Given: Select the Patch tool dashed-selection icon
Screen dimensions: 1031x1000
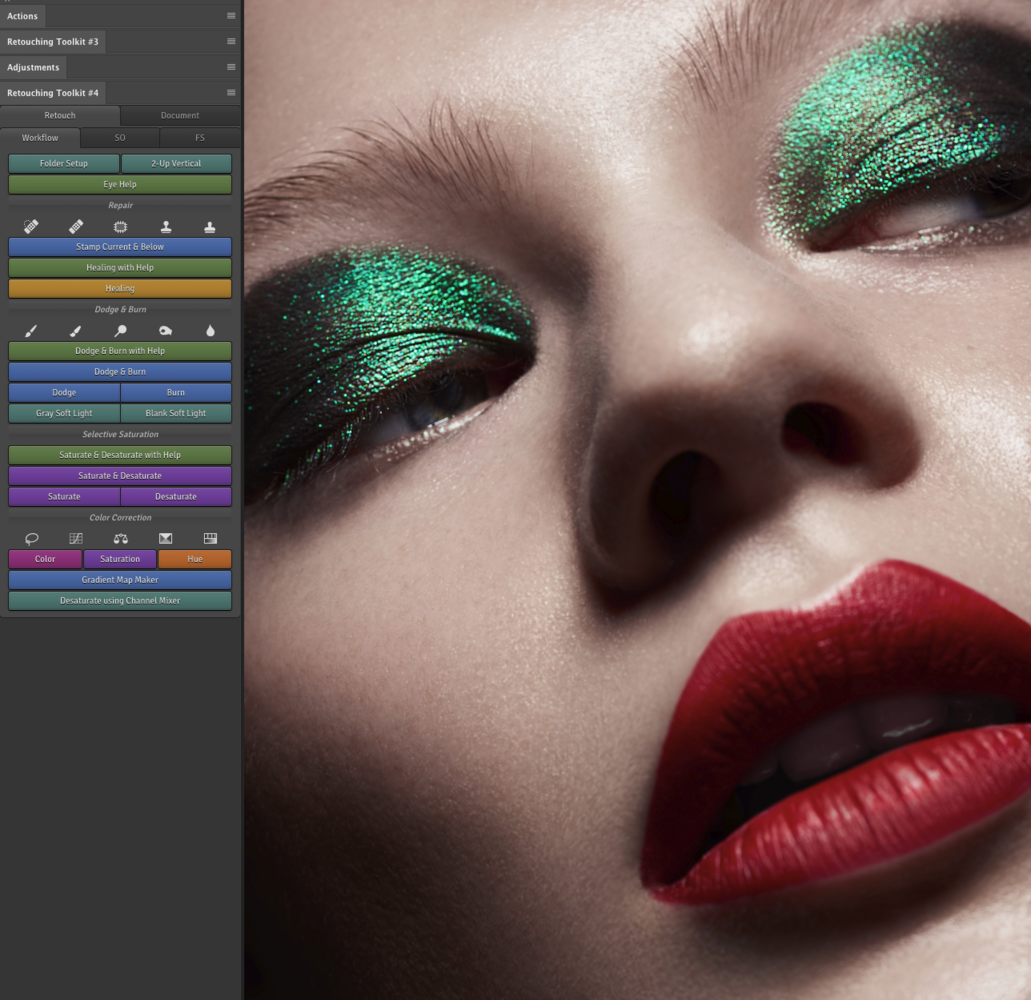Looking at the screenshot, I should coord(120,226).
